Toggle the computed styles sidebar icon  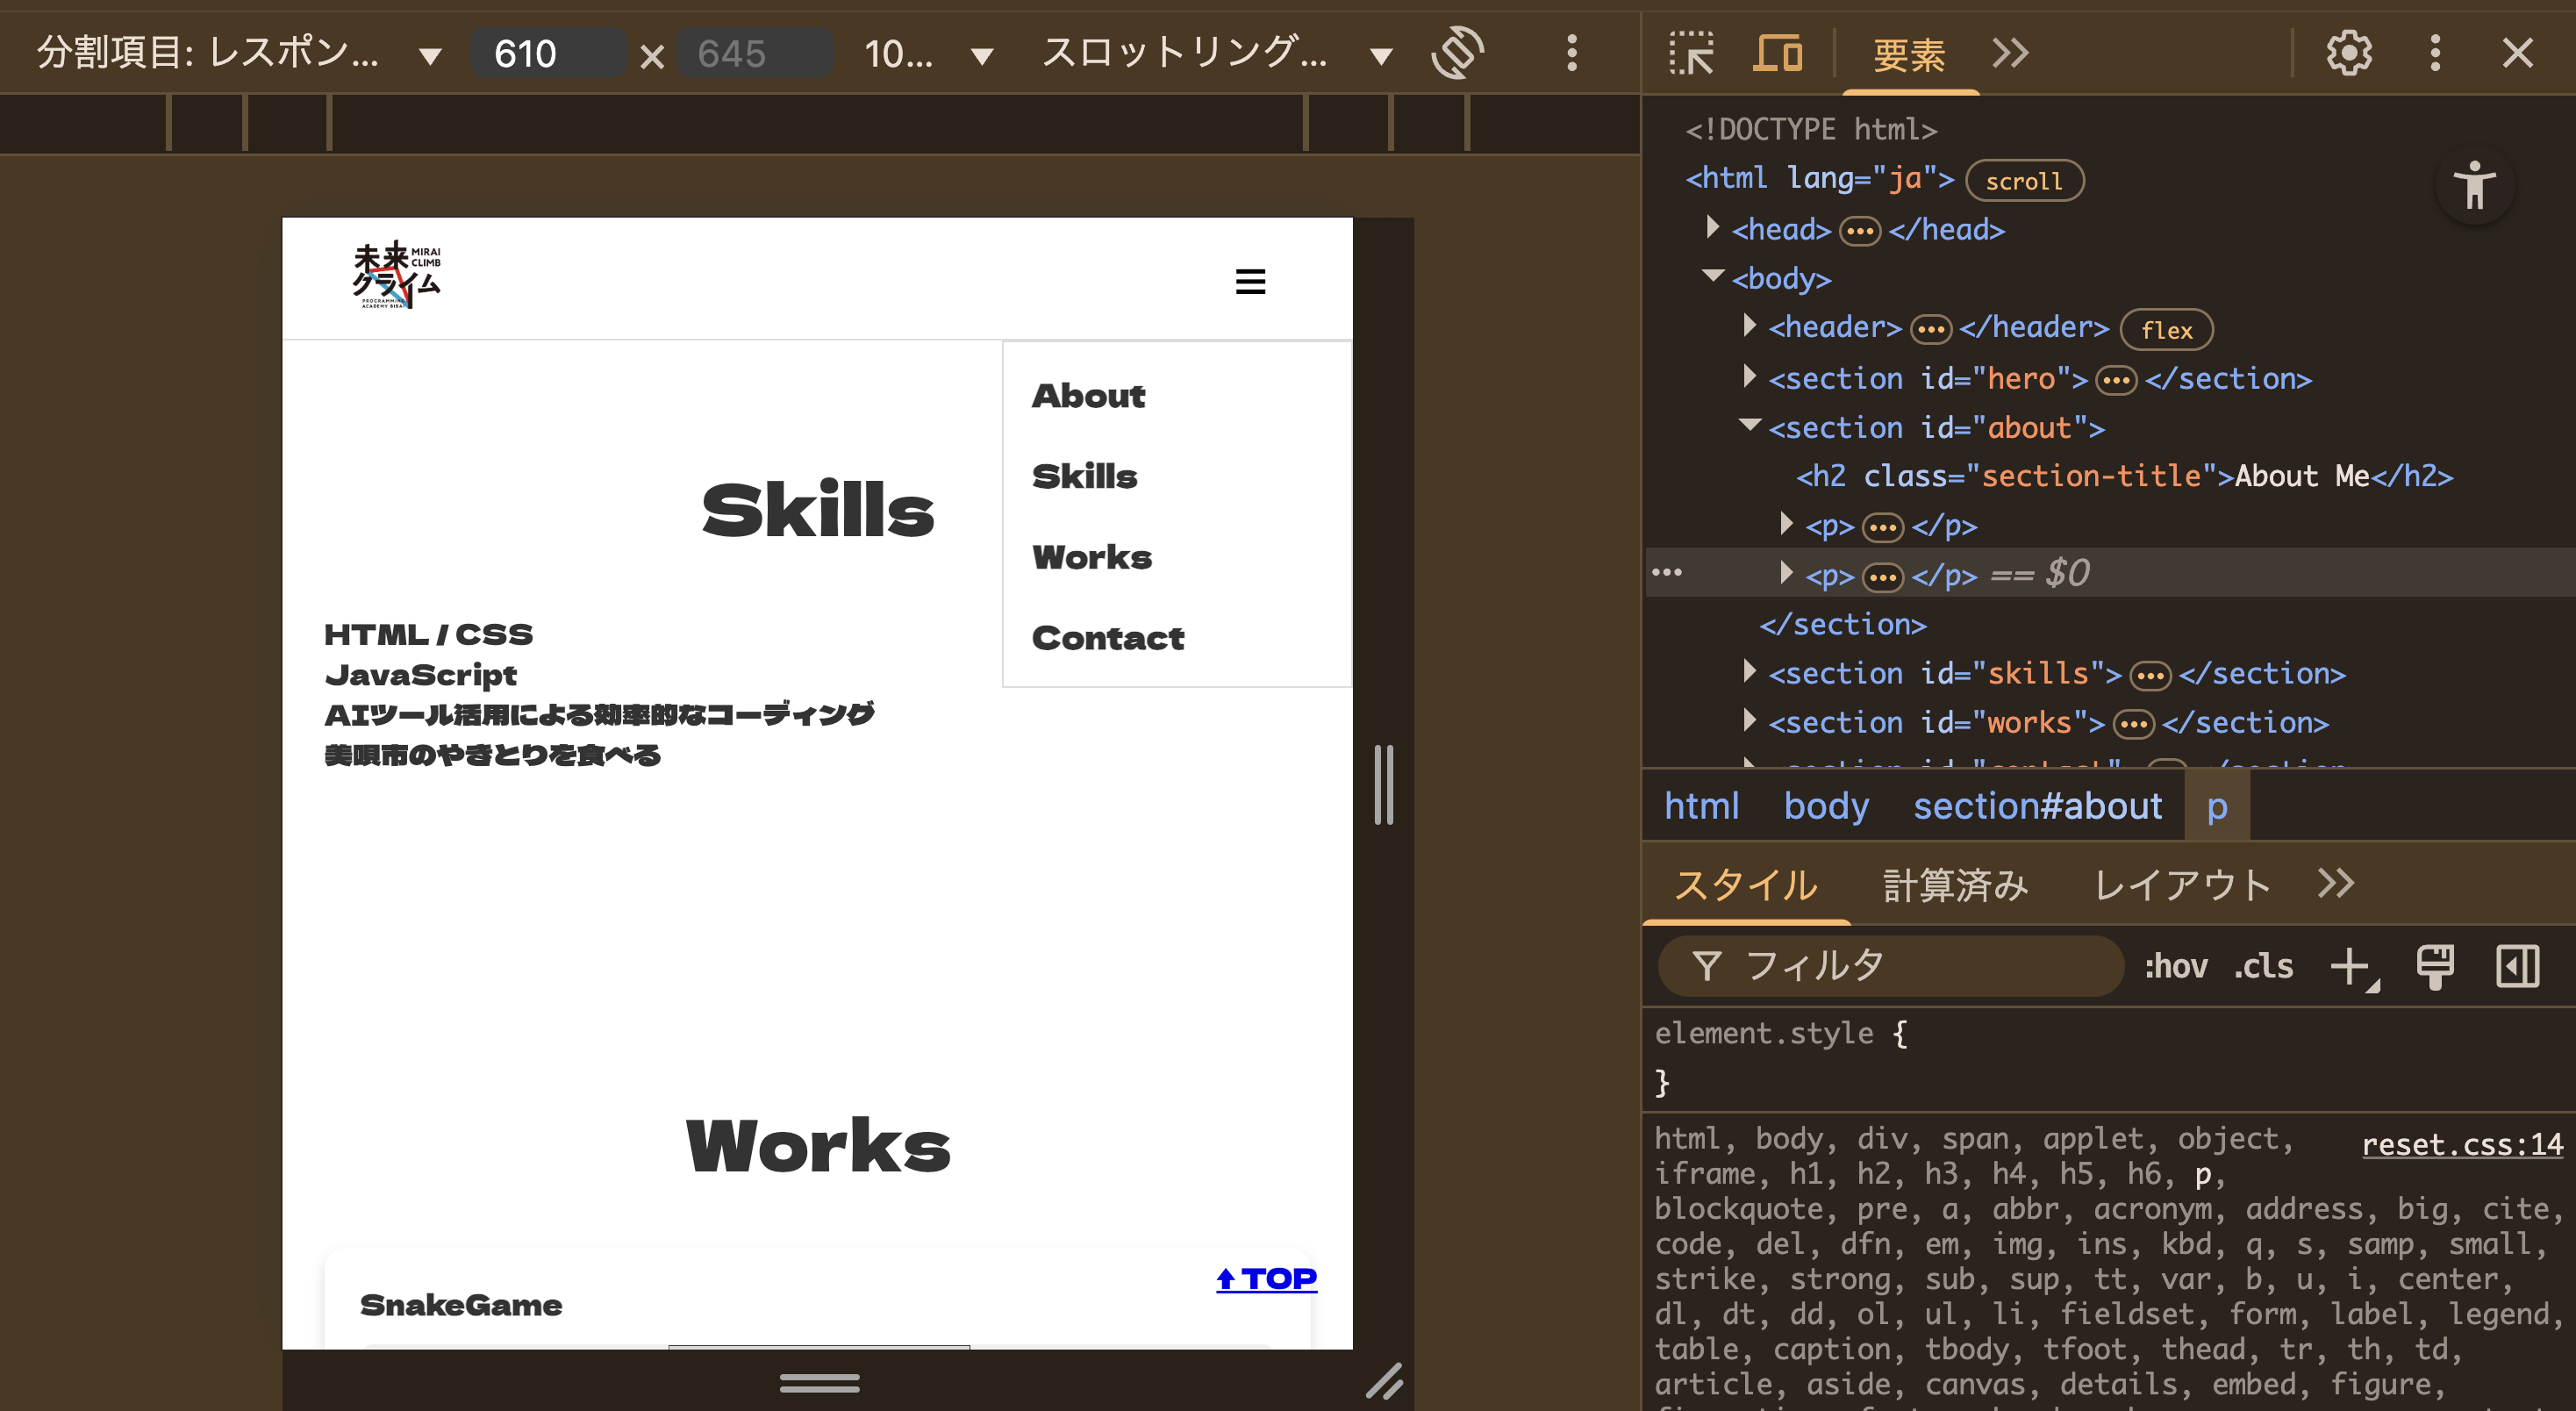(x=2517, y=967)
